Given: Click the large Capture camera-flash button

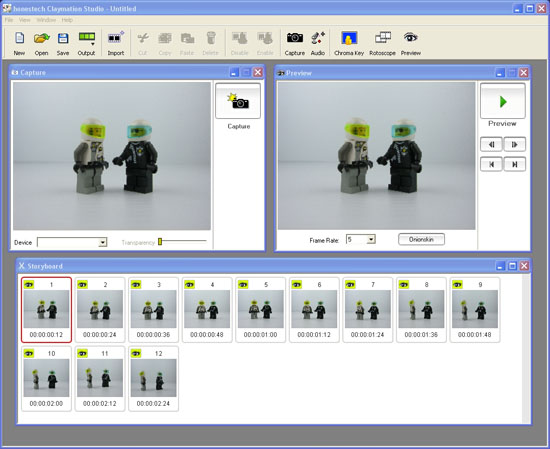Looking at the screenshot, I should pyautogui.click(x=238, y=101).
